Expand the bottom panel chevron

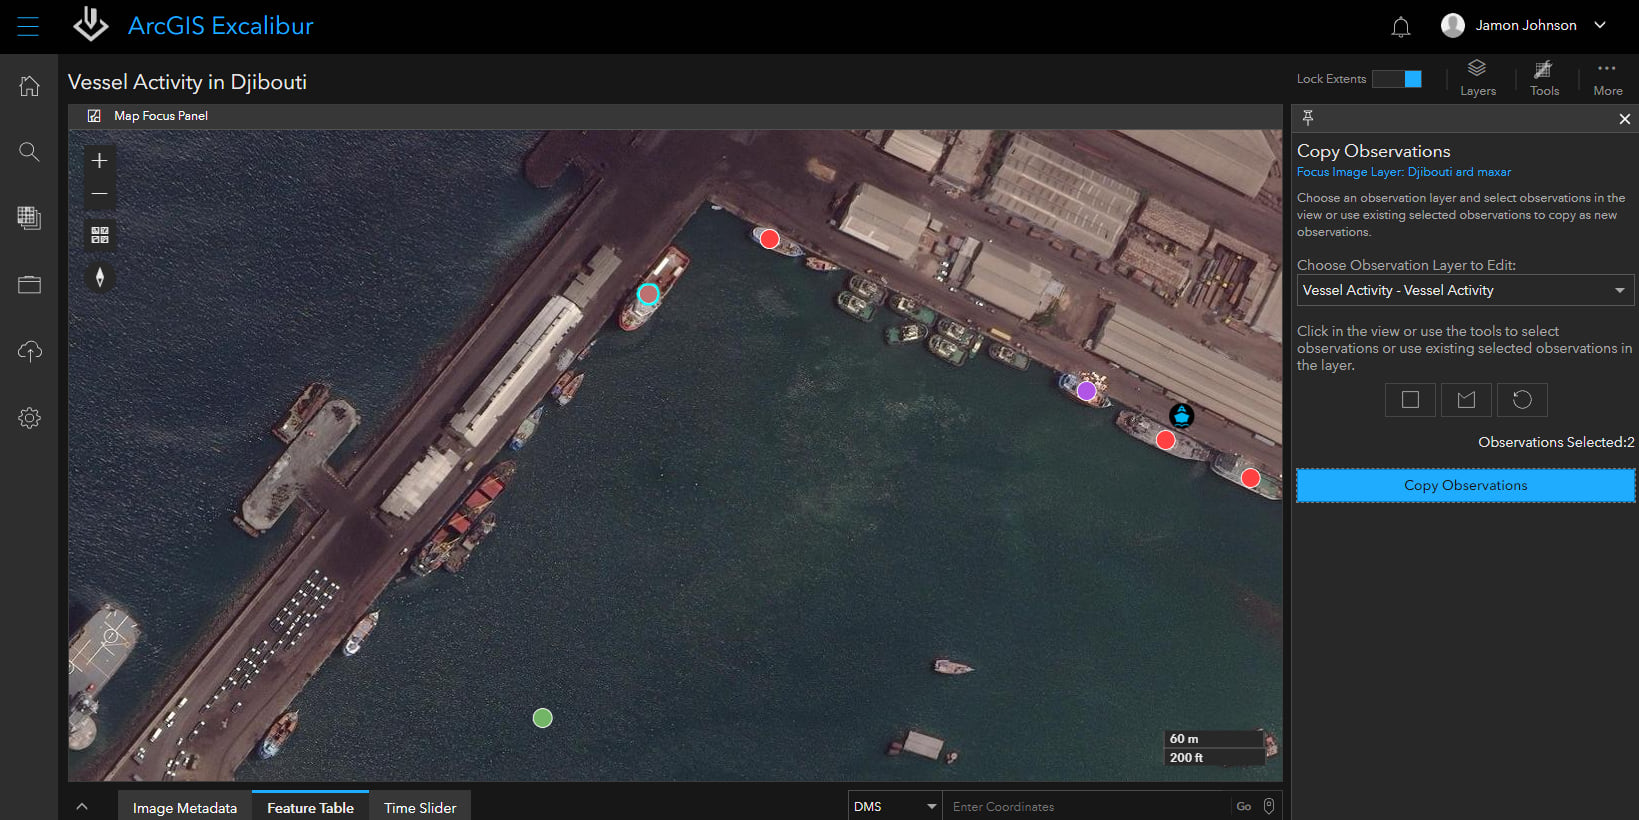(82, 807)
